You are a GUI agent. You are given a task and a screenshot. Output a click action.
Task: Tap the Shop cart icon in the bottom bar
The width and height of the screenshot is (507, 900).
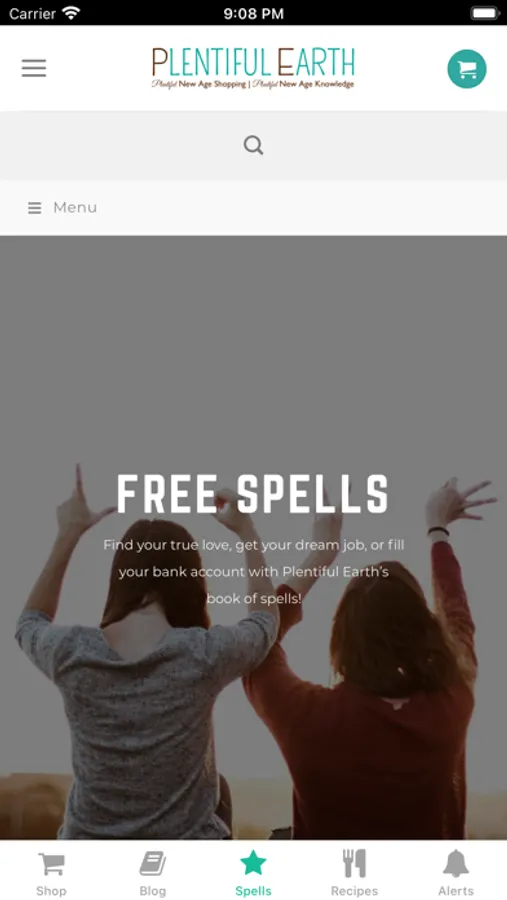pyautogui.click(x=51, y=864)
